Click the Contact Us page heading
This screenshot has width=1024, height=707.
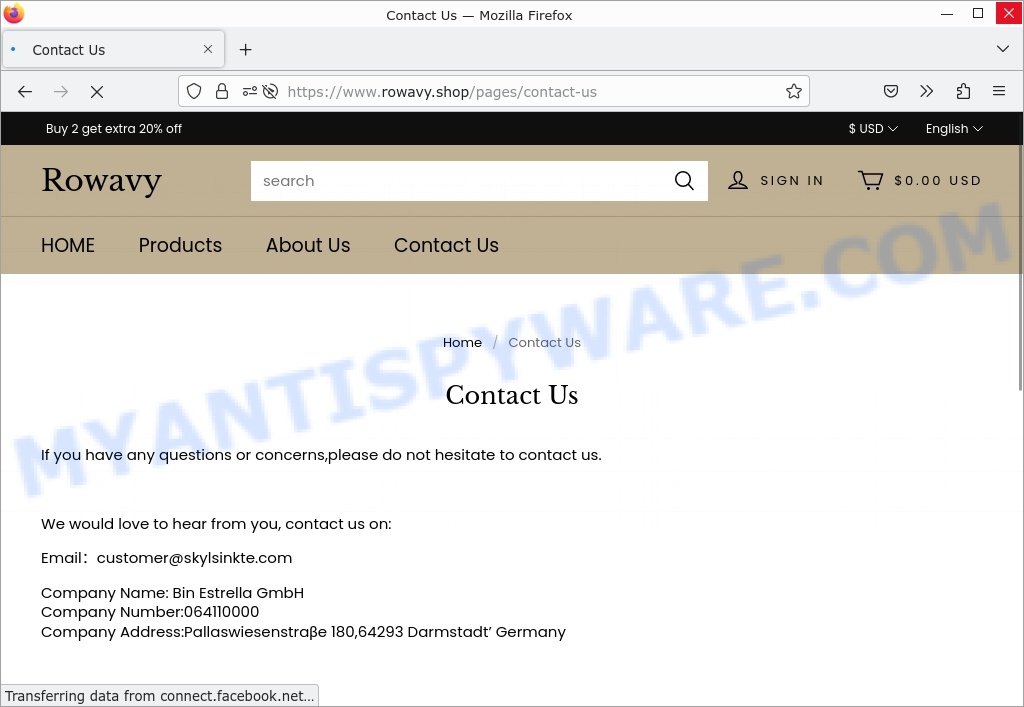pyautogui.click(x=512, y=395)
